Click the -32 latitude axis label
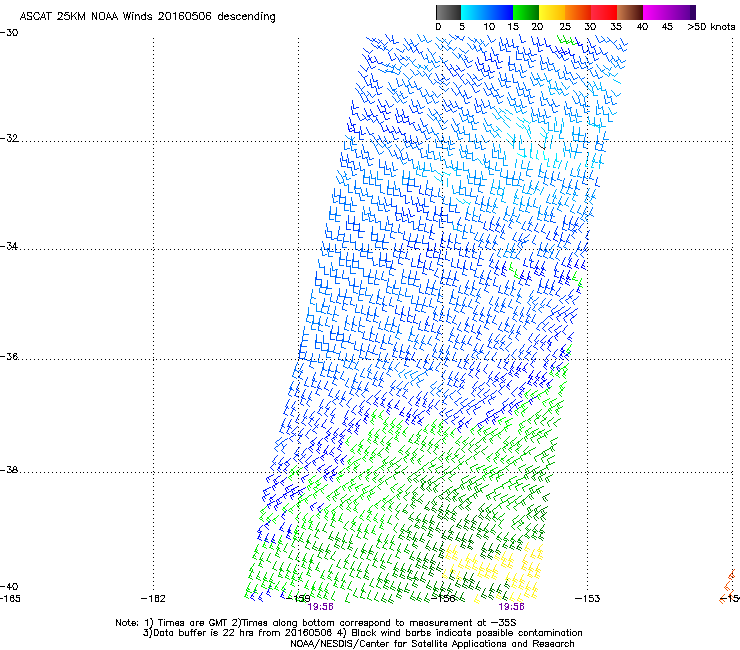740x650 pixels. pyautogui.click(x=9, y=138)
